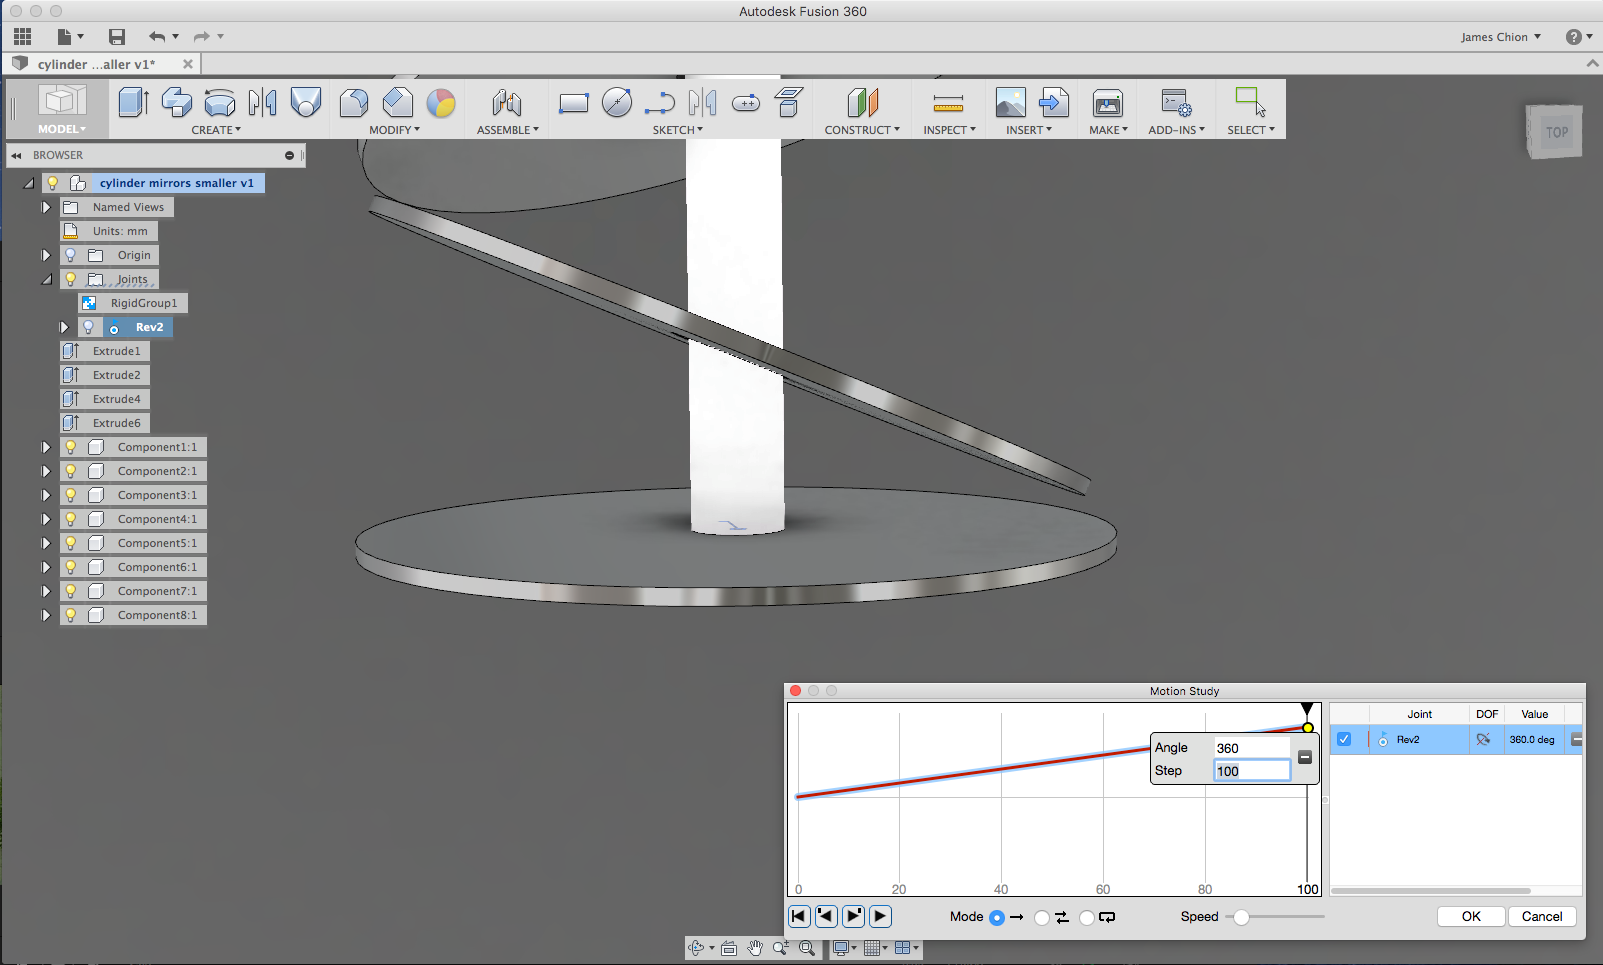The width and height of the screenshot is (1603, 965).
Task: Click the Joint icon under Assemble
Action: [x=507, y=103]
